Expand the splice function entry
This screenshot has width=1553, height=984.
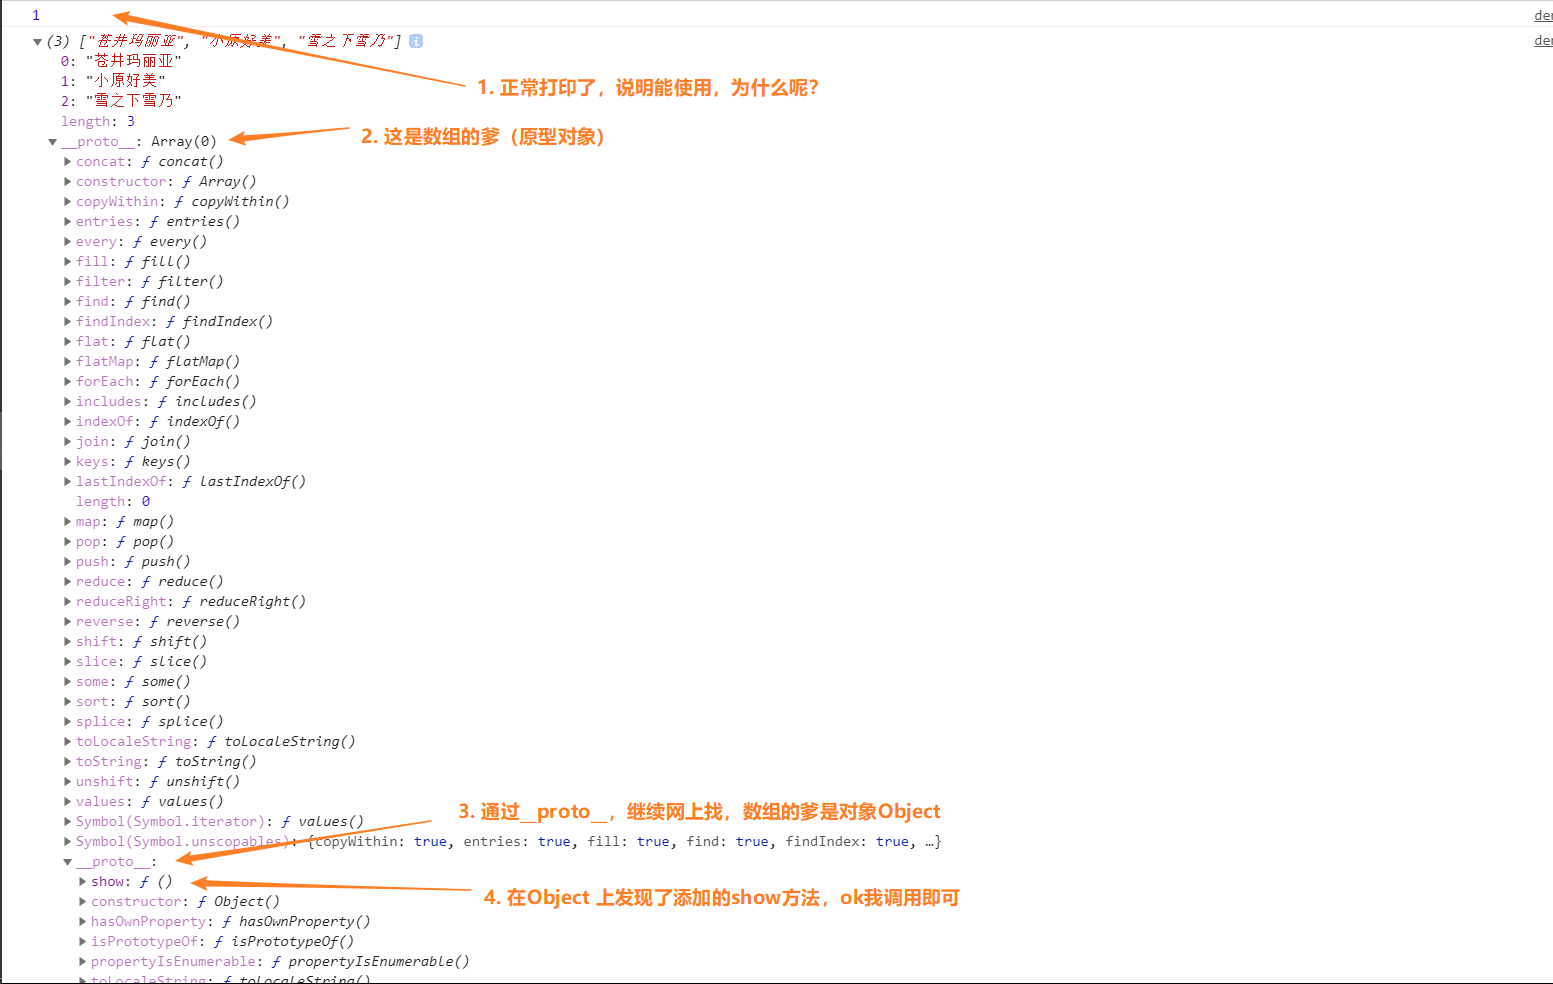67,721
